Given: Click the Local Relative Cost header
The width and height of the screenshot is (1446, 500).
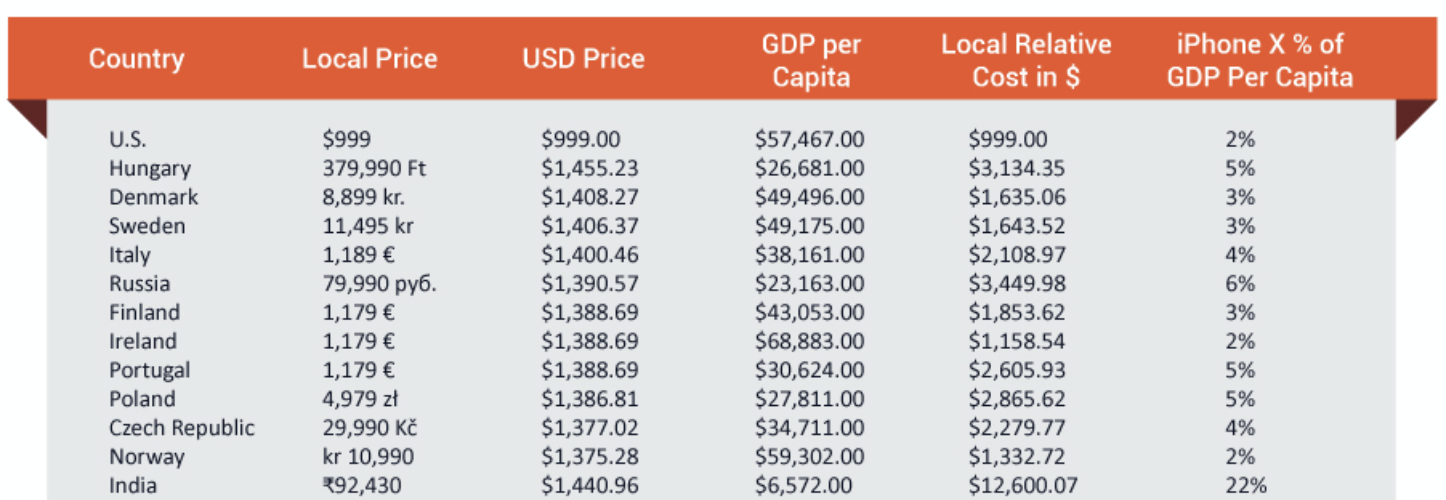Looking at the screenshot, I should coord(1026,60).
